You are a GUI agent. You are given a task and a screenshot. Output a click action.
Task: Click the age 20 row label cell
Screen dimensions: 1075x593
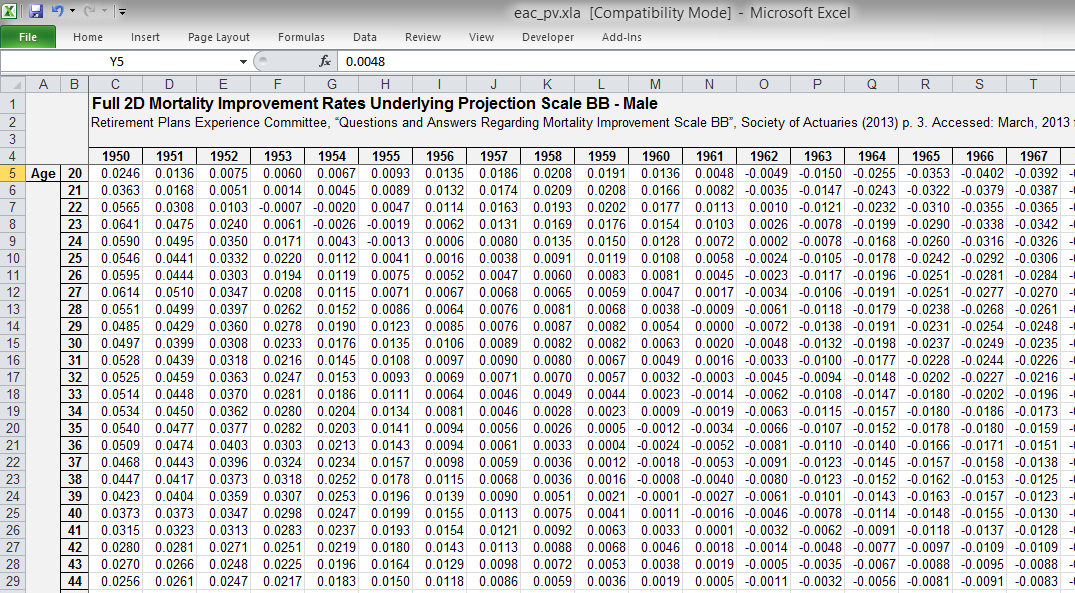(74, 173)
